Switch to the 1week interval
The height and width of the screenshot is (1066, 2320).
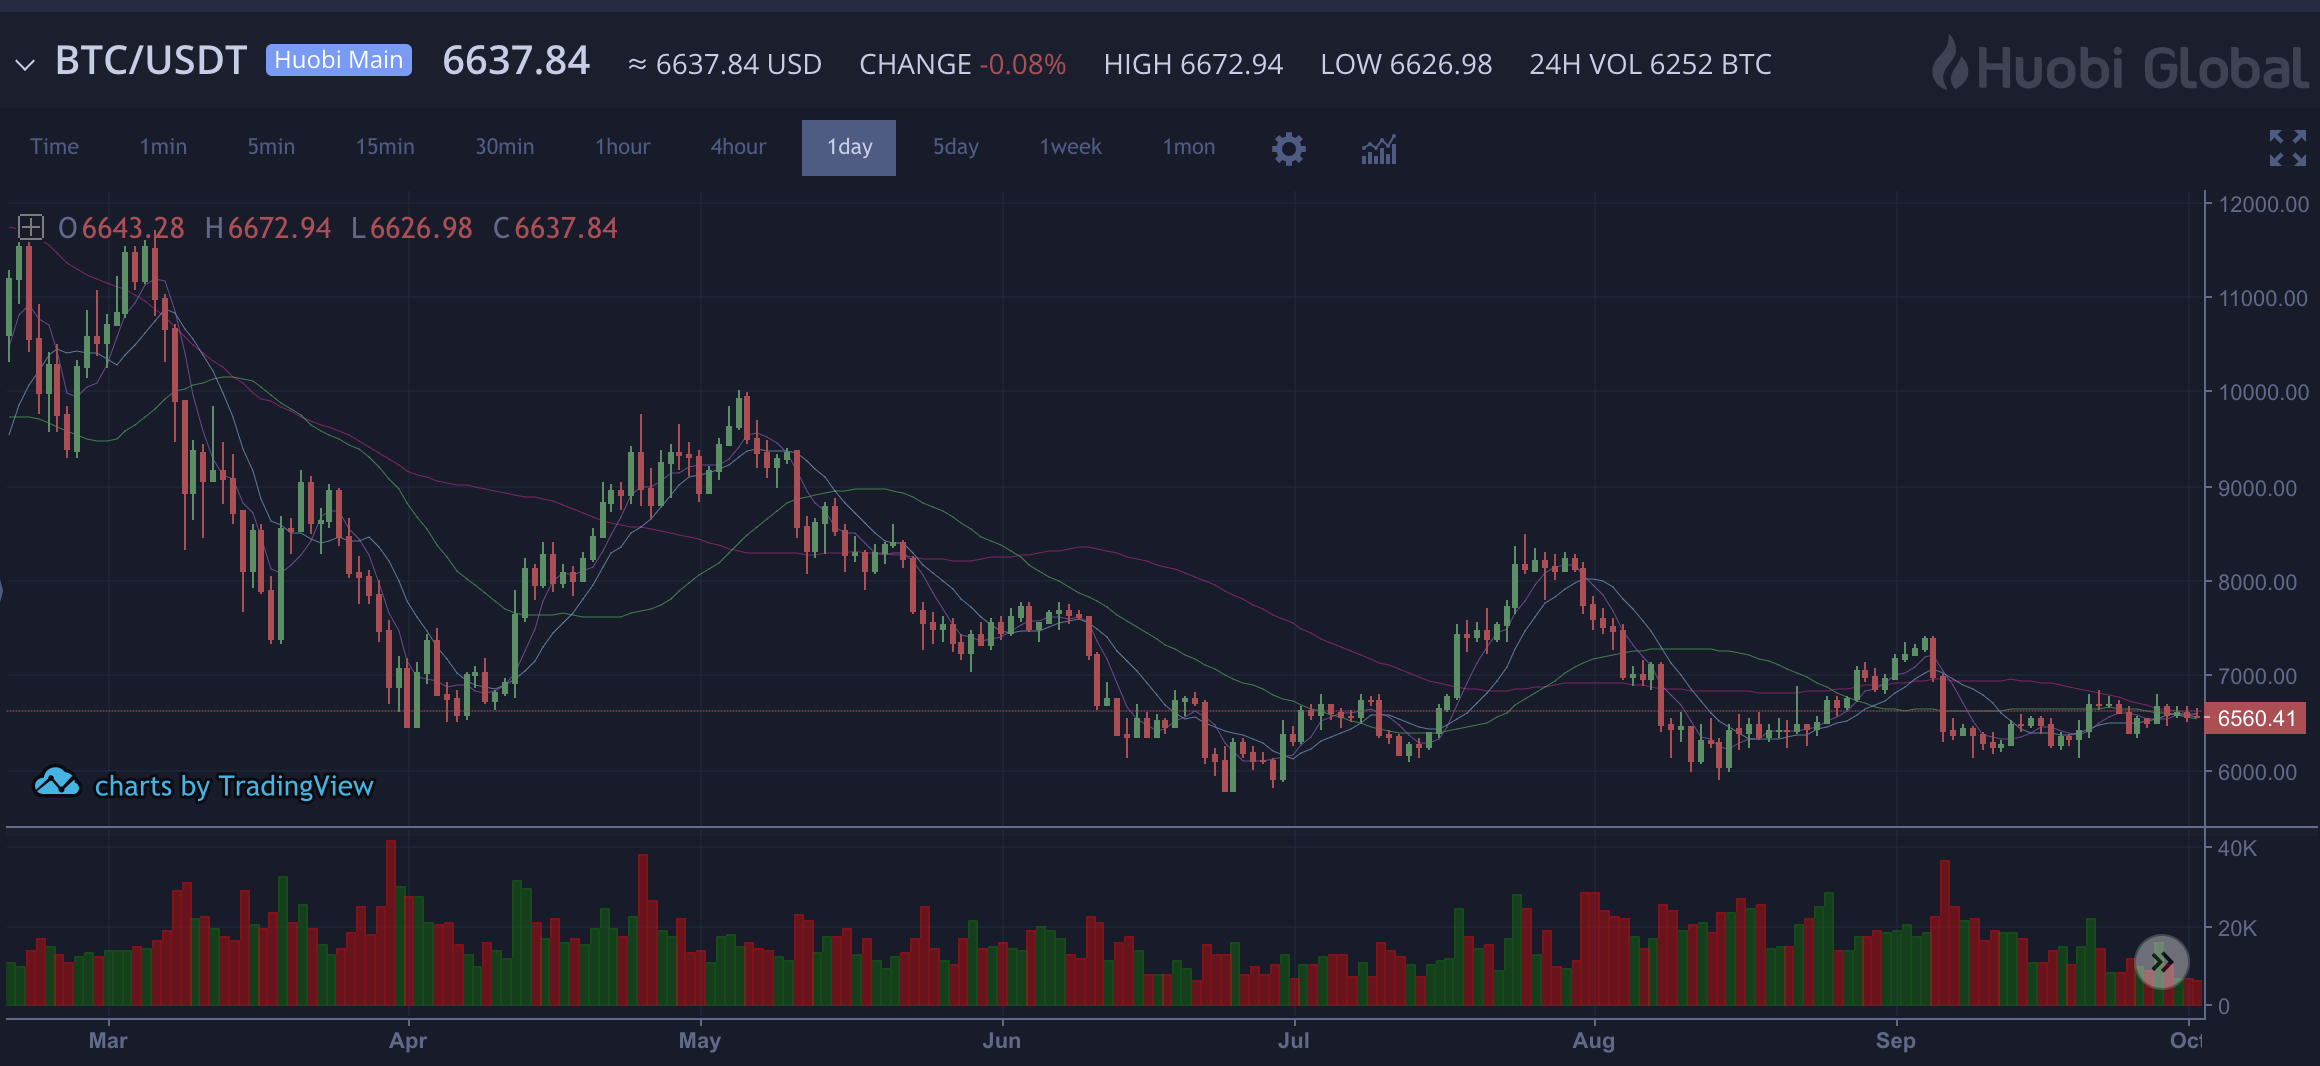coord(1070,147)
